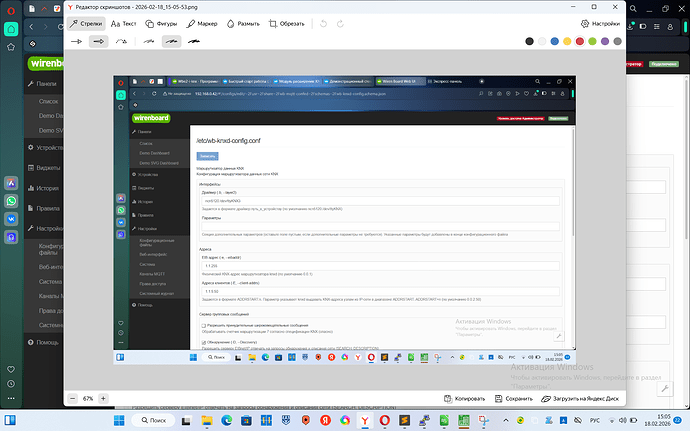Open the Фигуры shapes tool
The width and height of the screenshot is (690, 431).
[x=161, y=24]
